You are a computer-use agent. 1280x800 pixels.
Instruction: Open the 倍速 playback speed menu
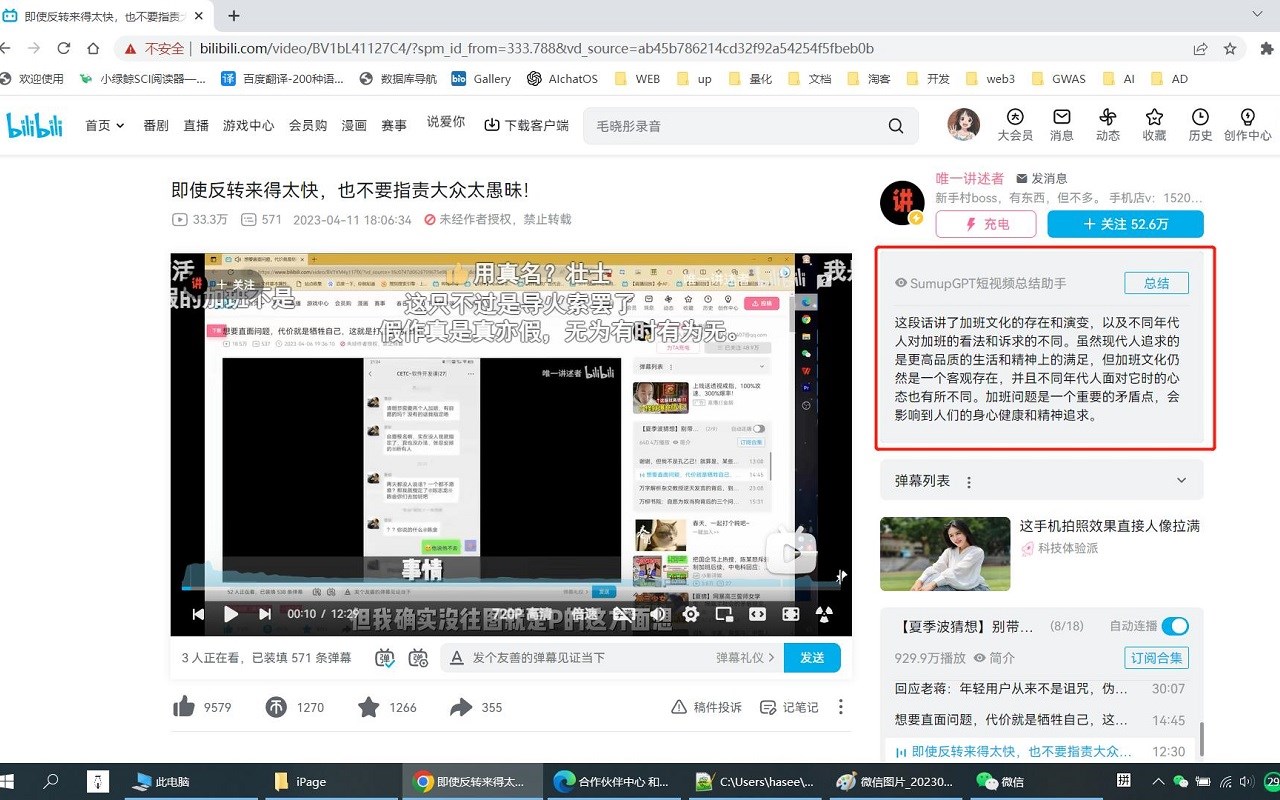584,614
